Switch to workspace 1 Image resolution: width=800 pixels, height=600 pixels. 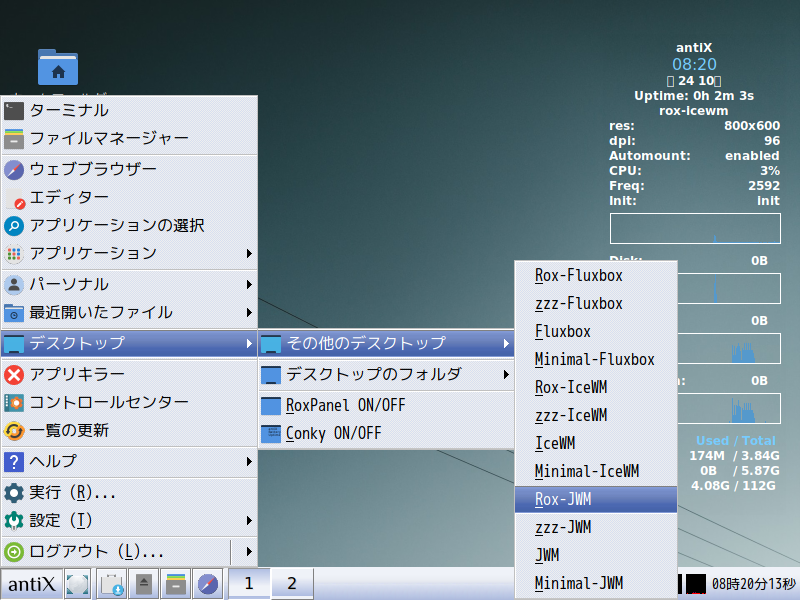pos(248,583)
